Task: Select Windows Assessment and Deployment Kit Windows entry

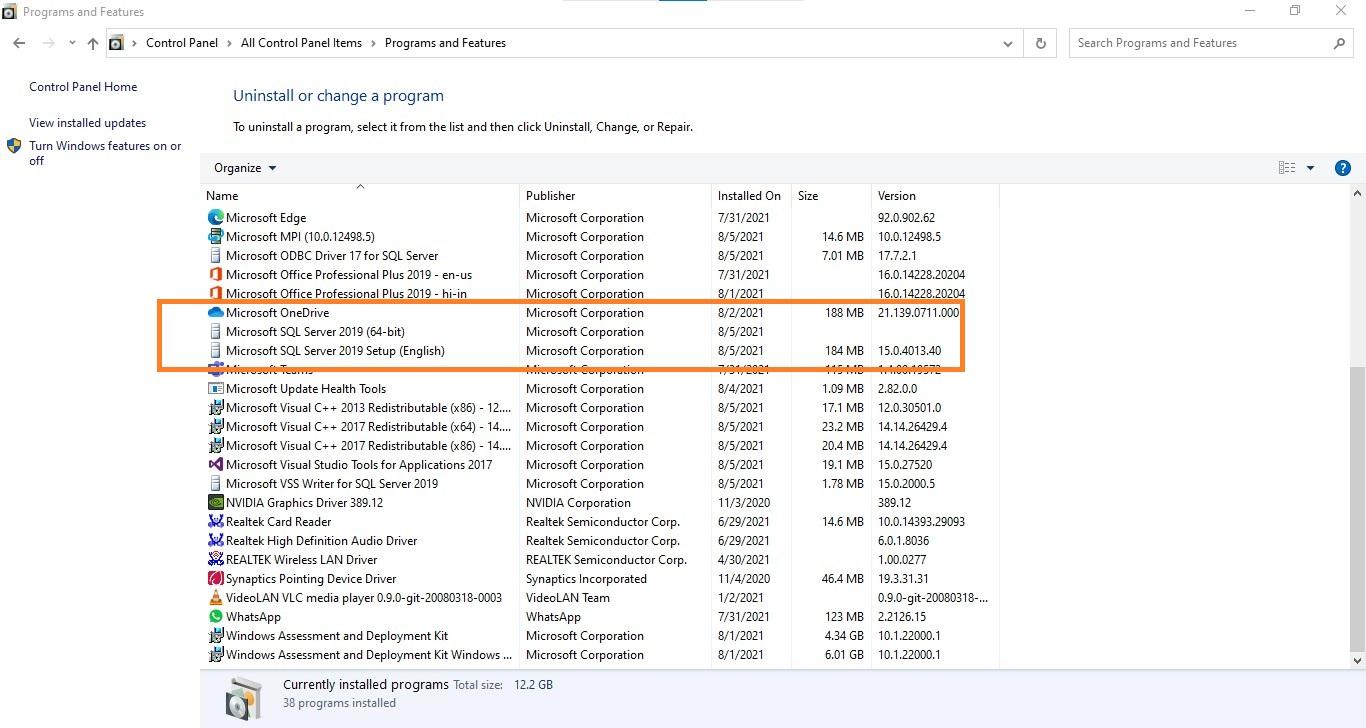Action: coord(369,655)
